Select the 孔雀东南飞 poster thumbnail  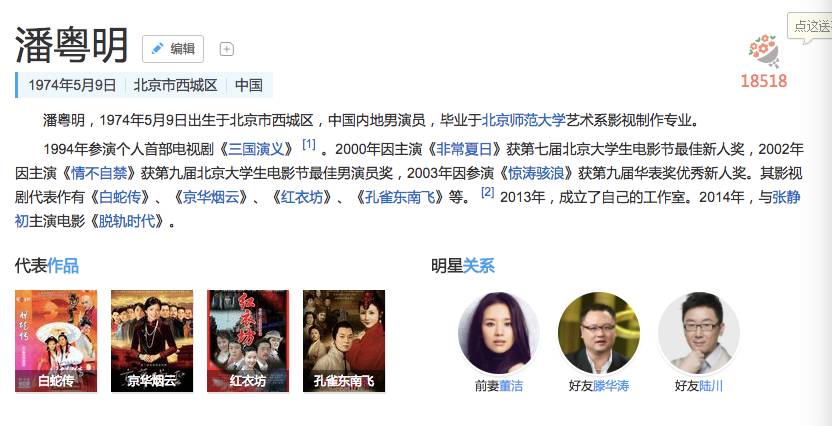pyautogui.click(x=344, y=341)
